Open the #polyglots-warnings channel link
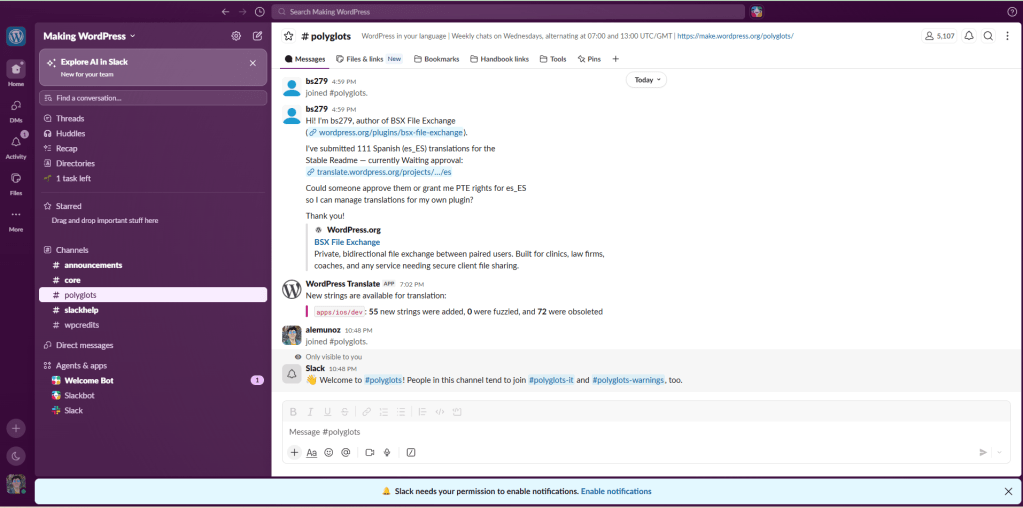 coord(628,380)
